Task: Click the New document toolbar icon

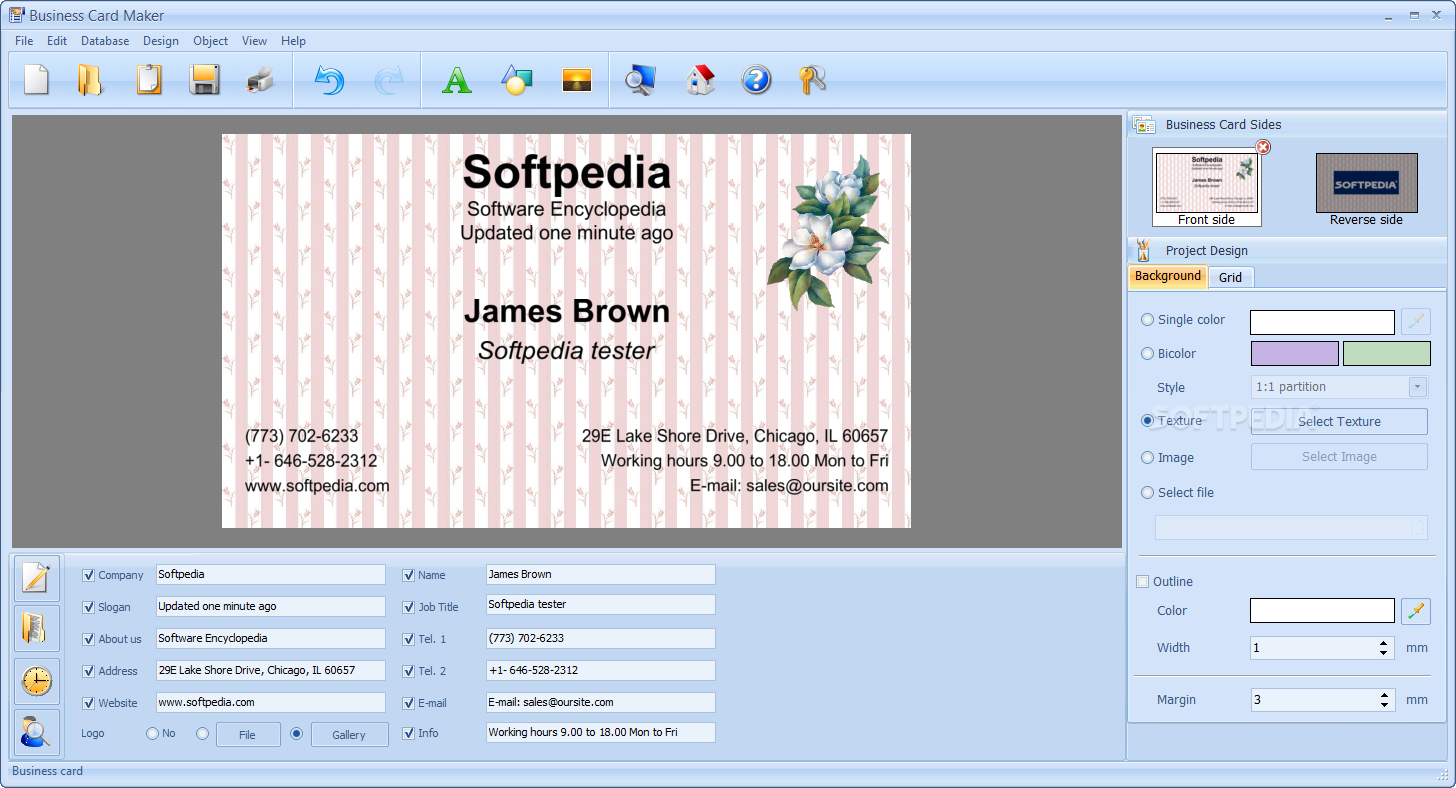Action: (37, 80)
